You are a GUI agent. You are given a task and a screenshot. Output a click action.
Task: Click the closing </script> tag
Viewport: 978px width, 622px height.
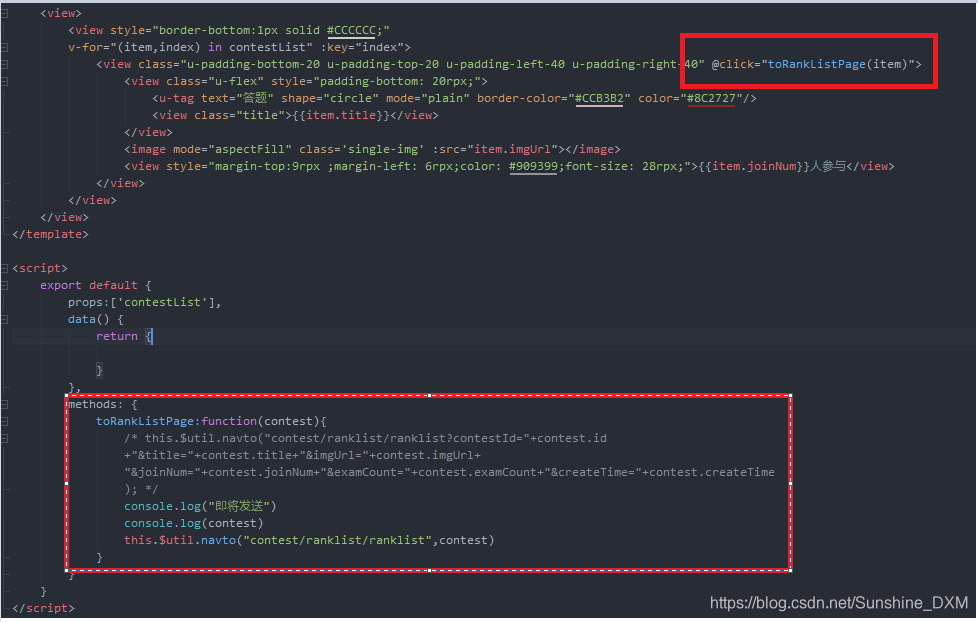[x=43, y=608]
